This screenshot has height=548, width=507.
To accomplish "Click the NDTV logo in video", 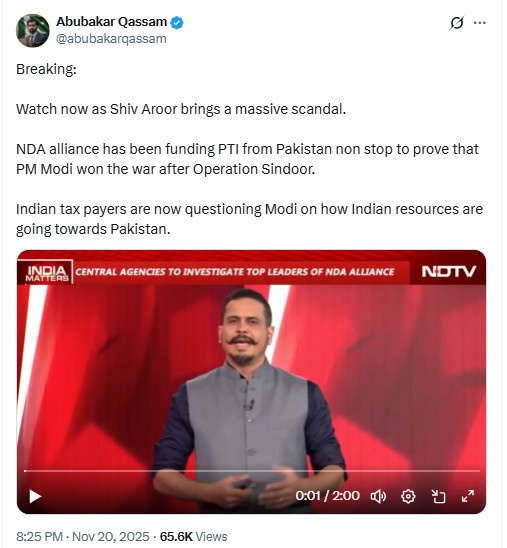I will click(x=449, y=272).
